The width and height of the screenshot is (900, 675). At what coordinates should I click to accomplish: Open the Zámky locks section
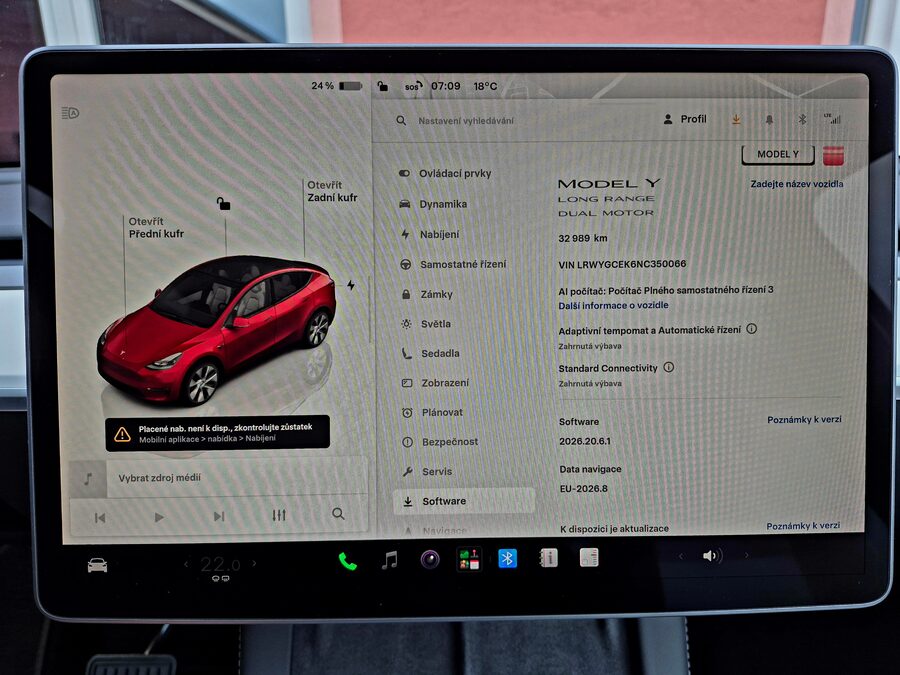click(x=436, y=294)
